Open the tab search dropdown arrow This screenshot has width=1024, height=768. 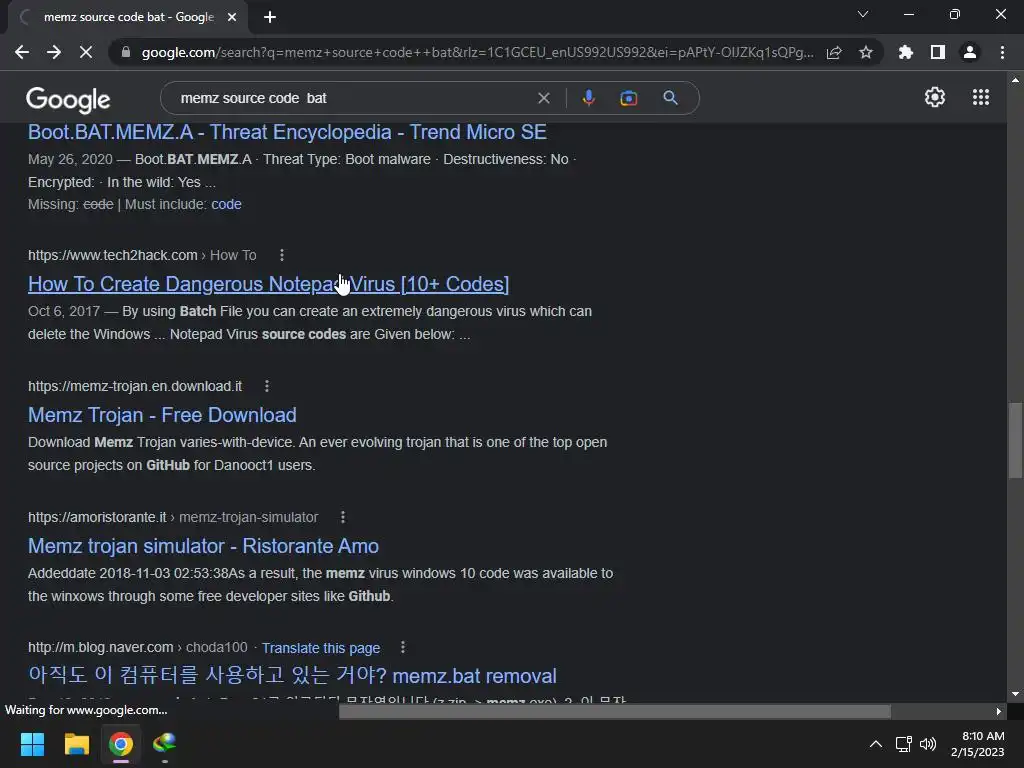[x=863, y=14]
